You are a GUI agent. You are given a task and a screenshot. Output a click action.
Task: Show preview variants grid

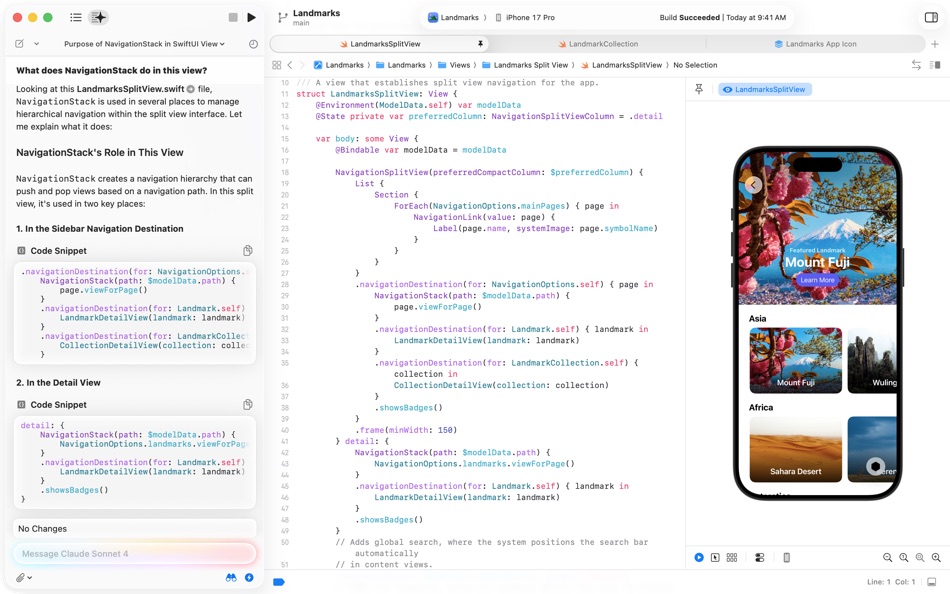[x=731, y=558]
